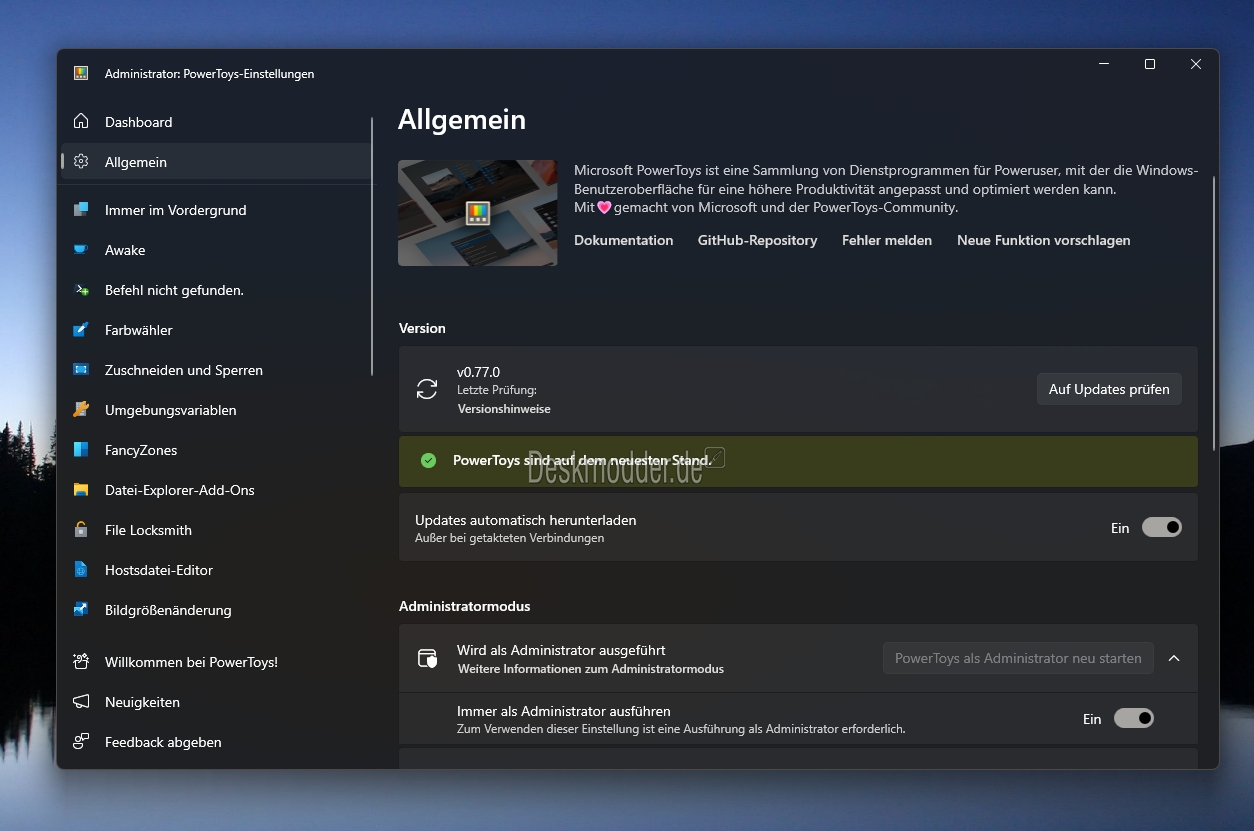The image size is (1254, 831).
Task: Click the Feedback abgeben icon
Action: click(x=81, y=742)
